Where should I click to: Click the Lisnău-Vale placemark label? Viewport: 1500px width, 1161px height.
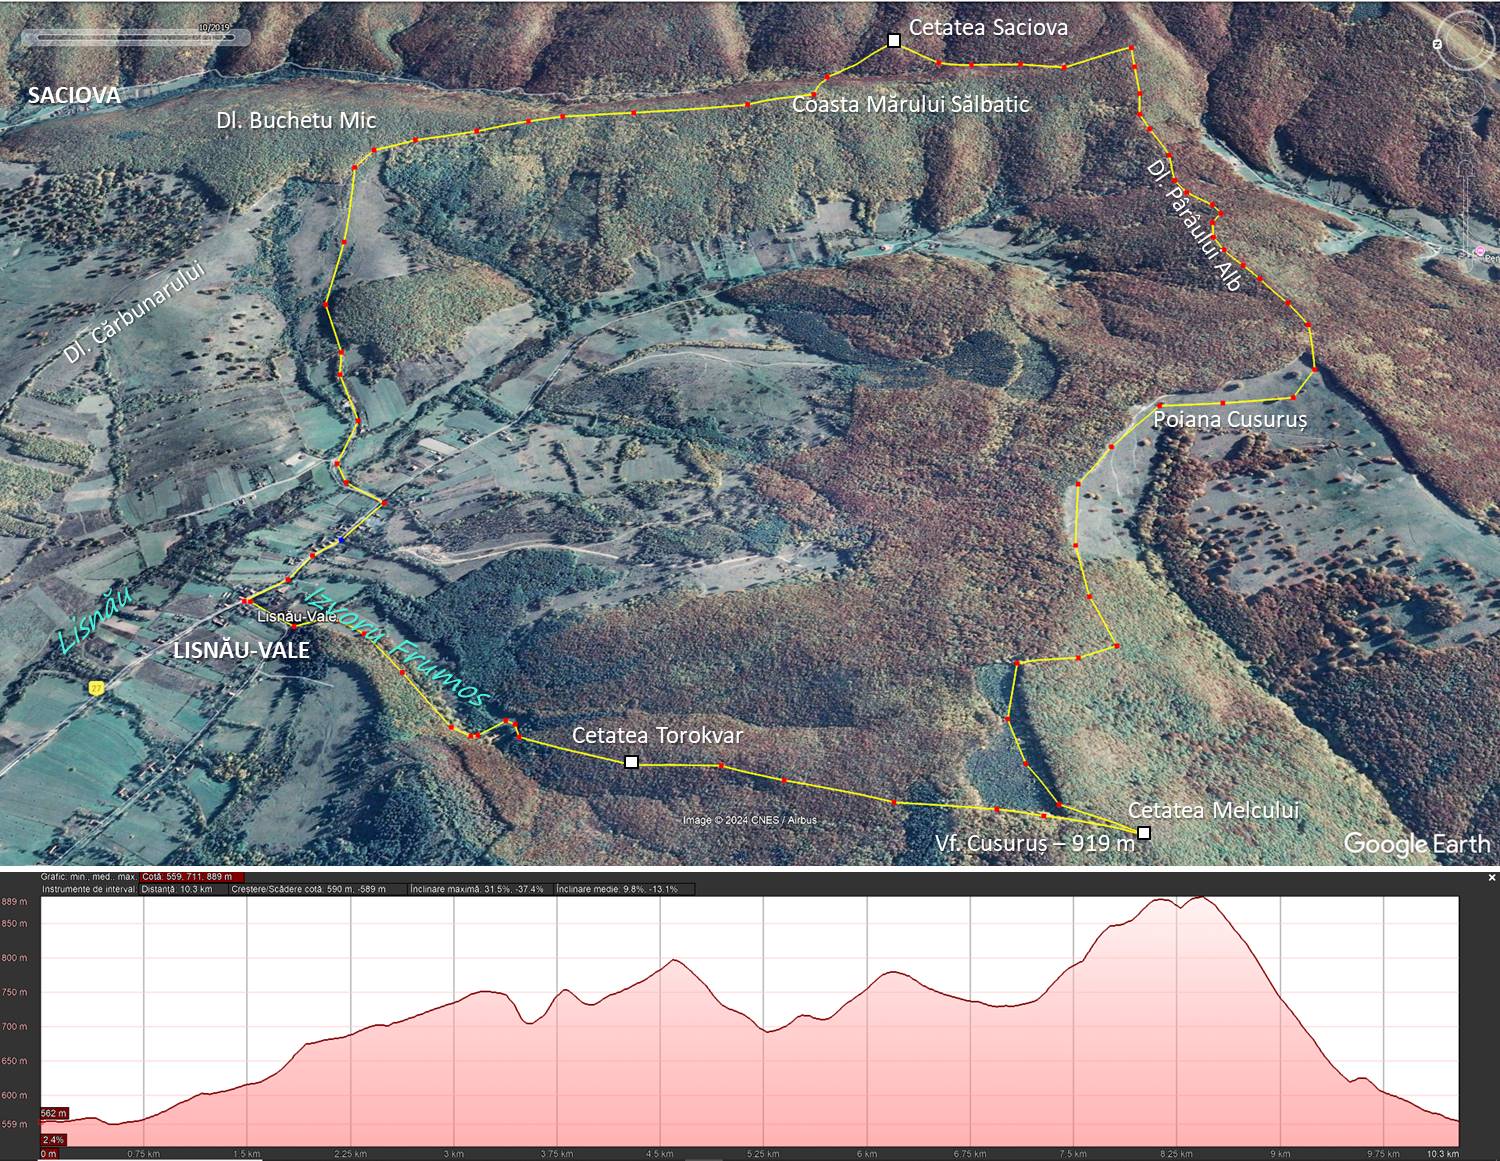point(297,617)
